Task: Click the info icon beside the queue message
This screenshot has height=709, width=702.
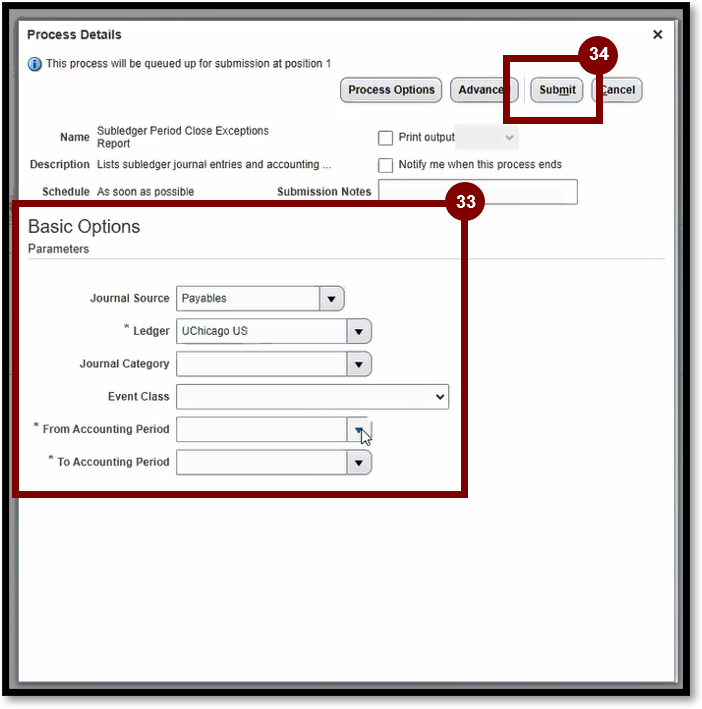Action: pyautogui.click(x=35, y=64)
